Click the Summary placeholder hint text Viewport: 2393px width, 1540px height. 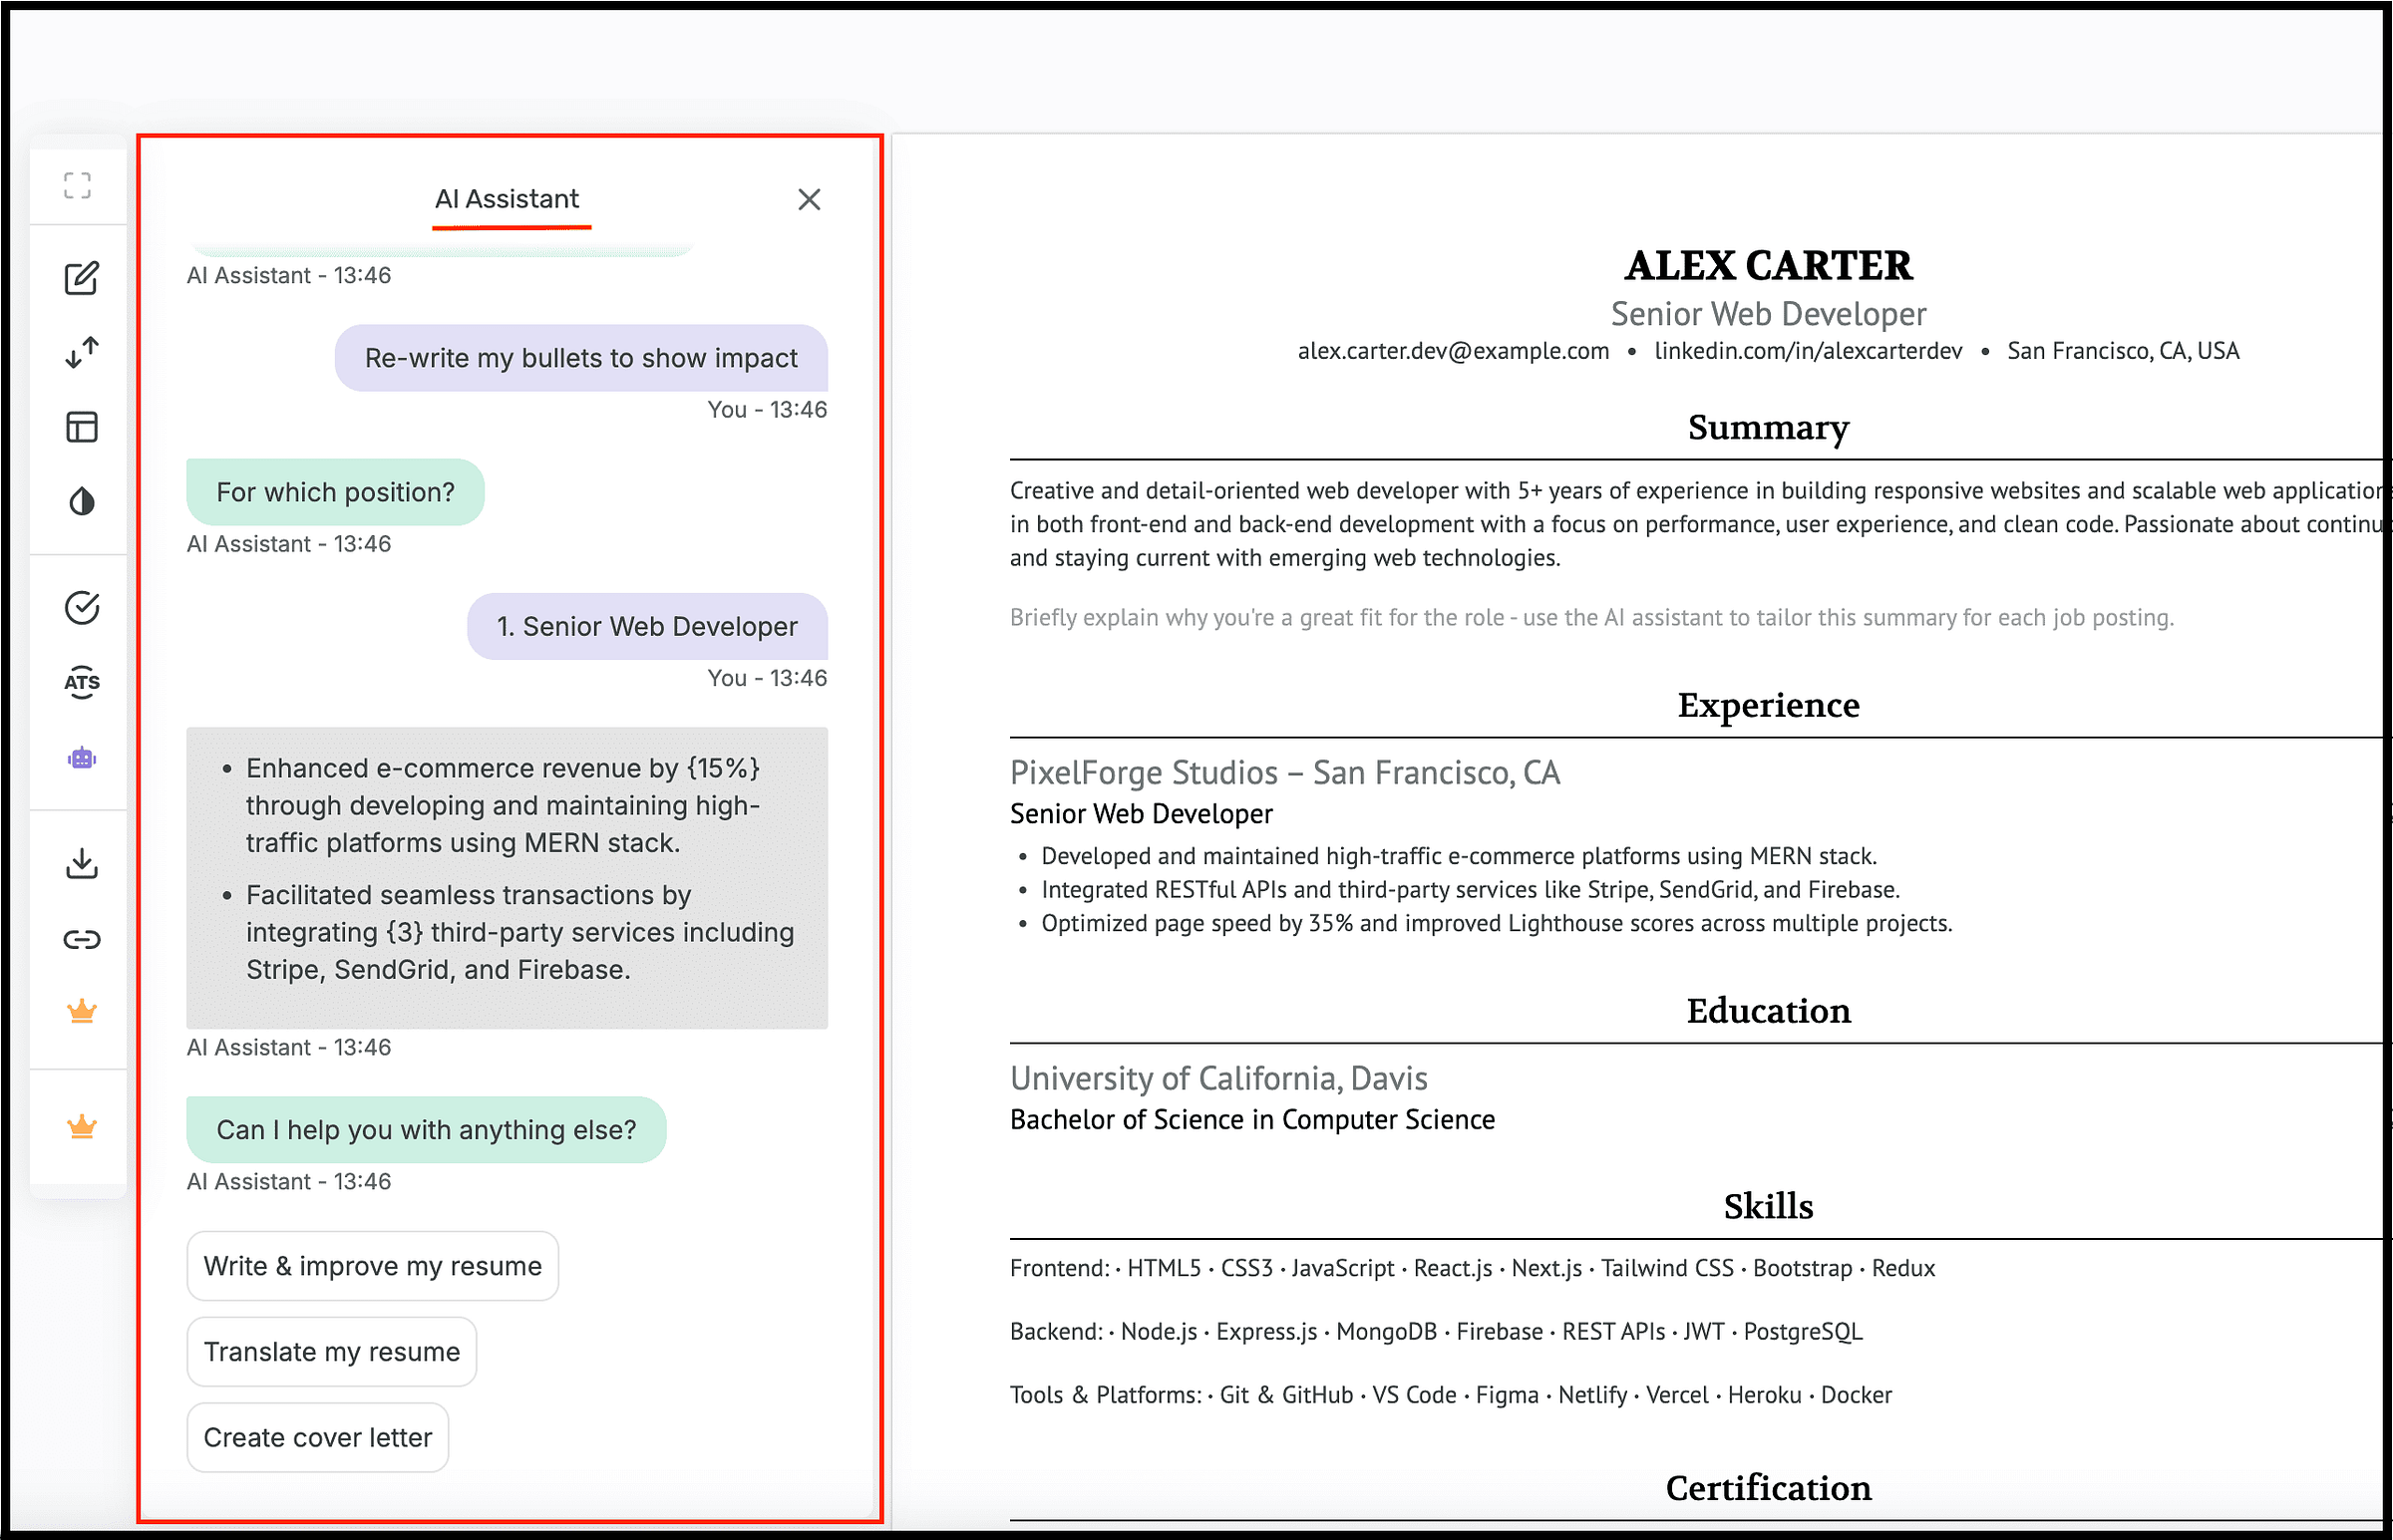[x=1591, y=618]
